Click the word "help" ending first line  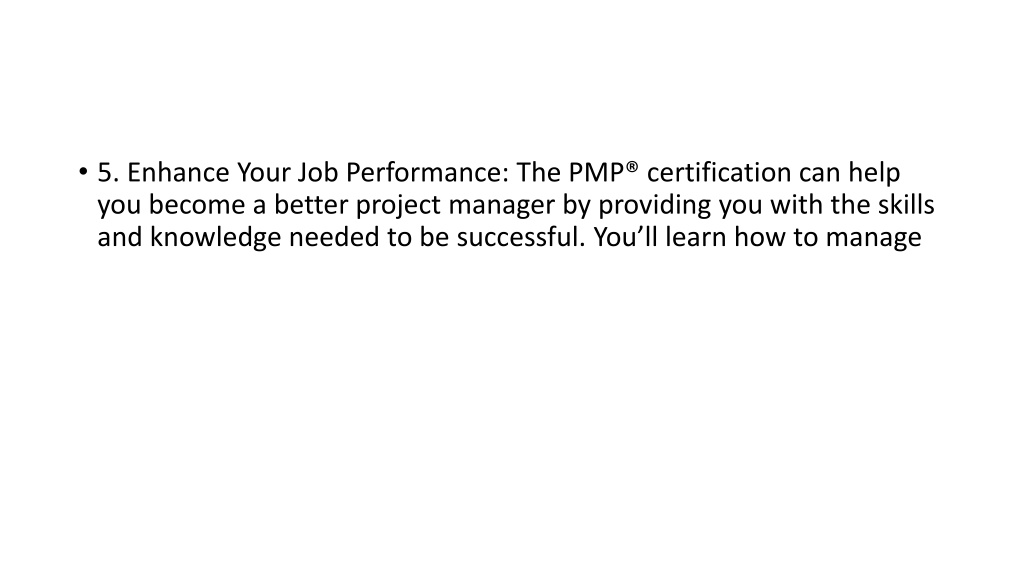(874, 174)
